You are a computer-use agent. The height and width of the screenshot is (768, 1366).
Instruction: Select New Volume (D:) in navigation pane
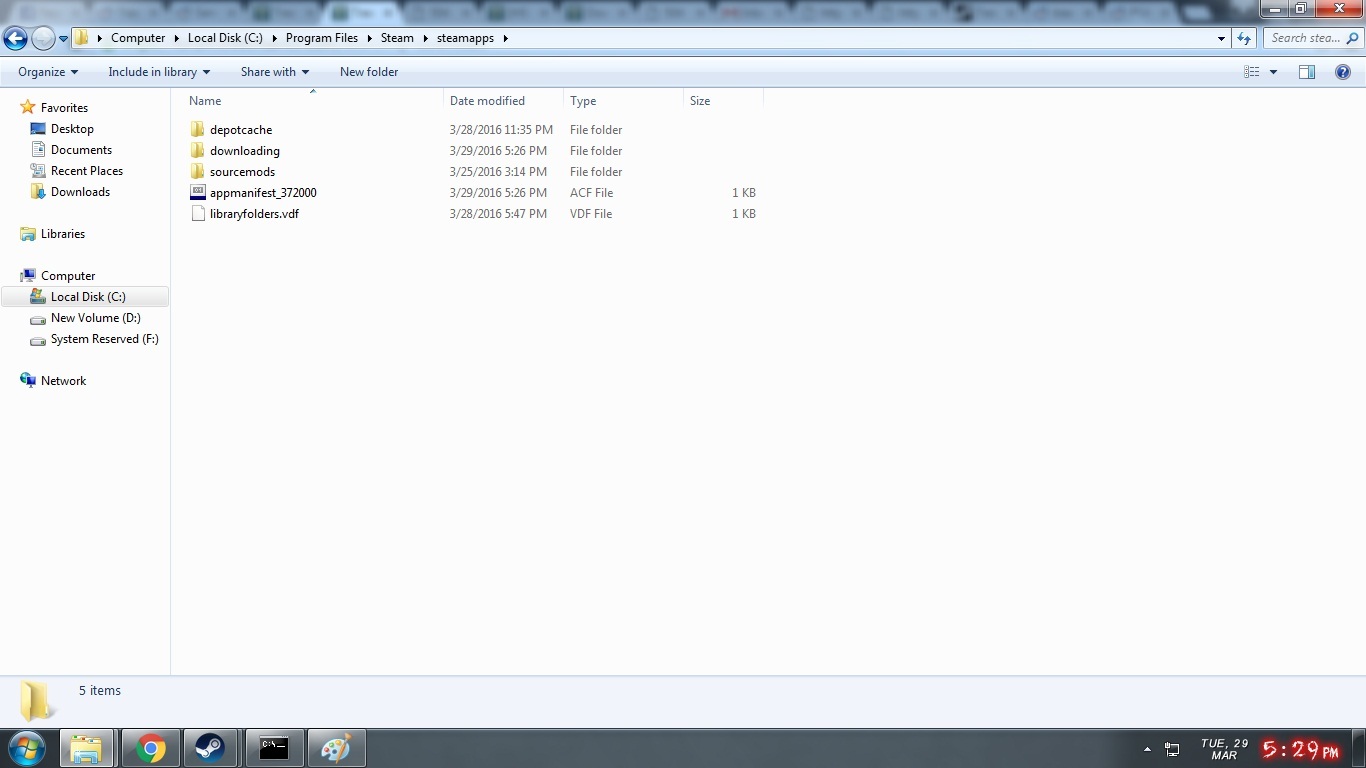point(95,318)
